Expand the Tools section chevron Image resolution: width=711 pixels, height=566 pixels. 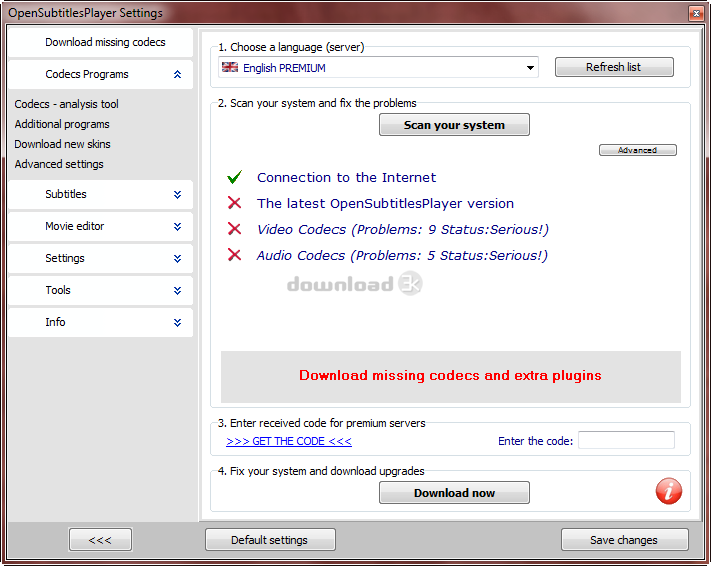177,291
